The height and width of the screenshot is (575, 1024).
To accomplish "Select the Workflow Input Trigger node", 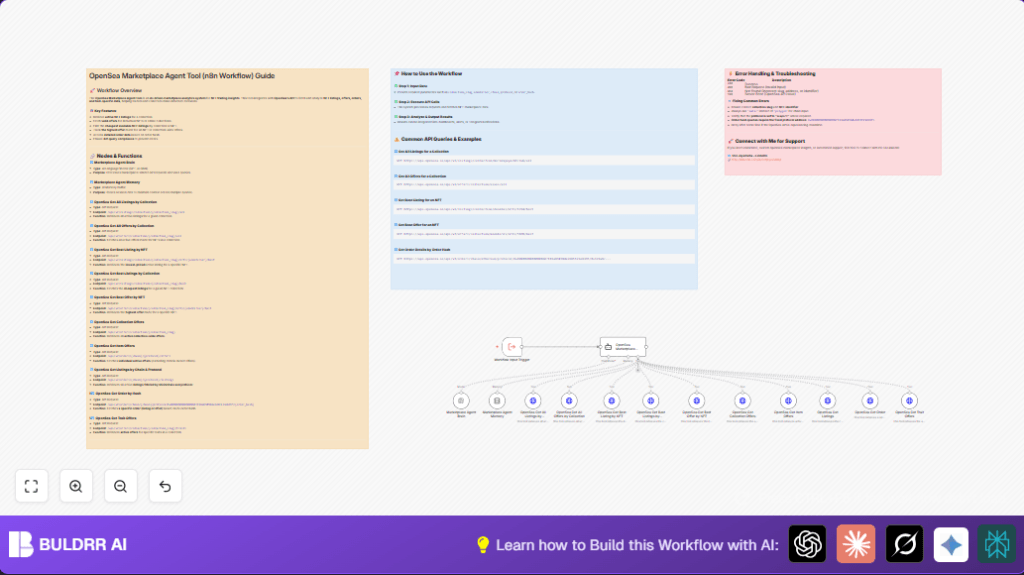I will 512,347.
